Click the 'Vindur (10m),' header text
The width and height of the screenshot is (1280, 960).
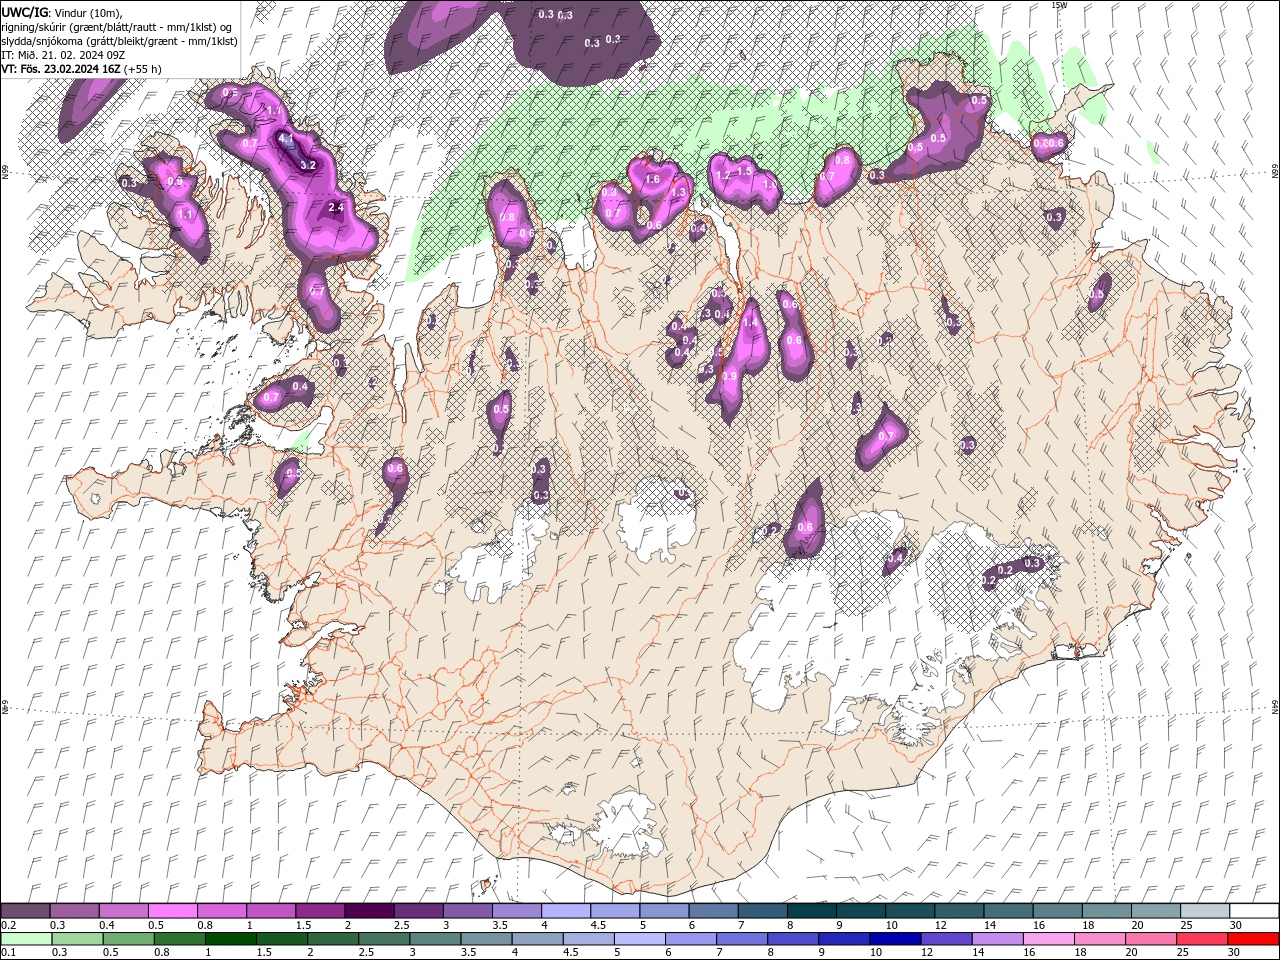click(89, 13)
